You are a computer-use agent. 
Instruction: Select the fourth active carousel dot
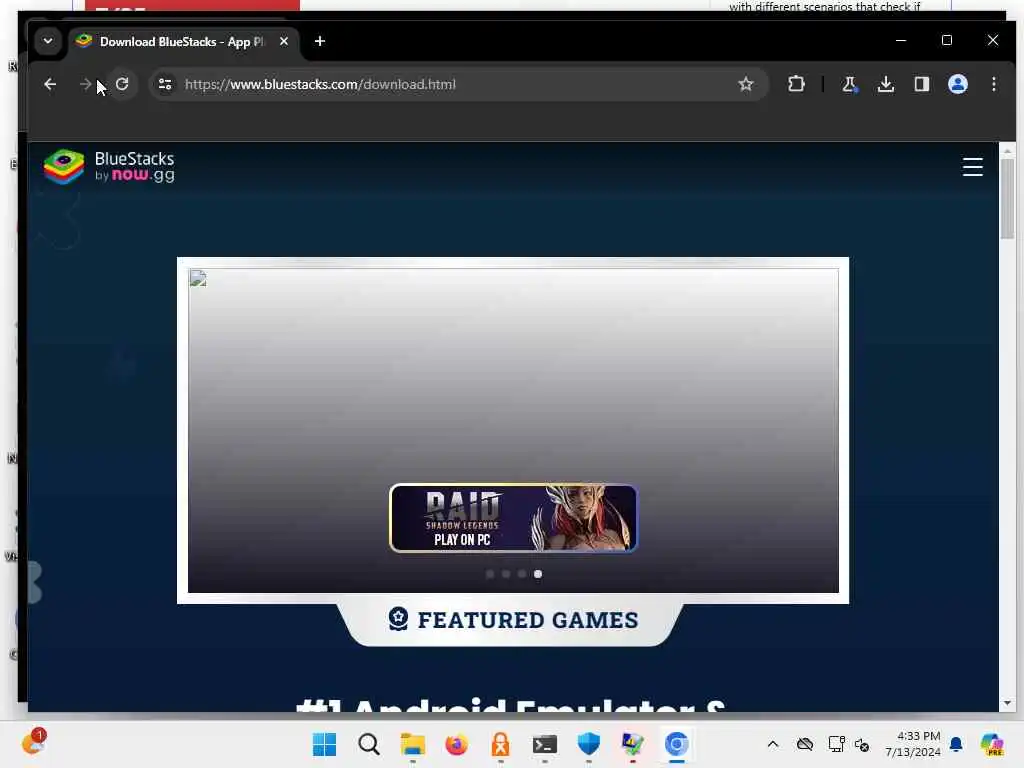pos(537,574)
